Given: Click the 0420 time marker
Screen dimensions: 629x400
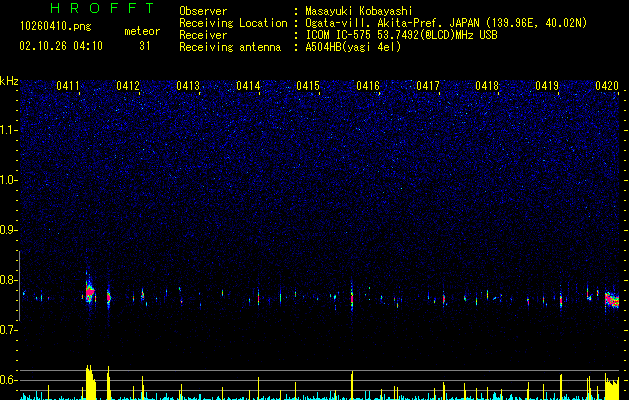Looking at the screenshot, I should click(607, 86).
